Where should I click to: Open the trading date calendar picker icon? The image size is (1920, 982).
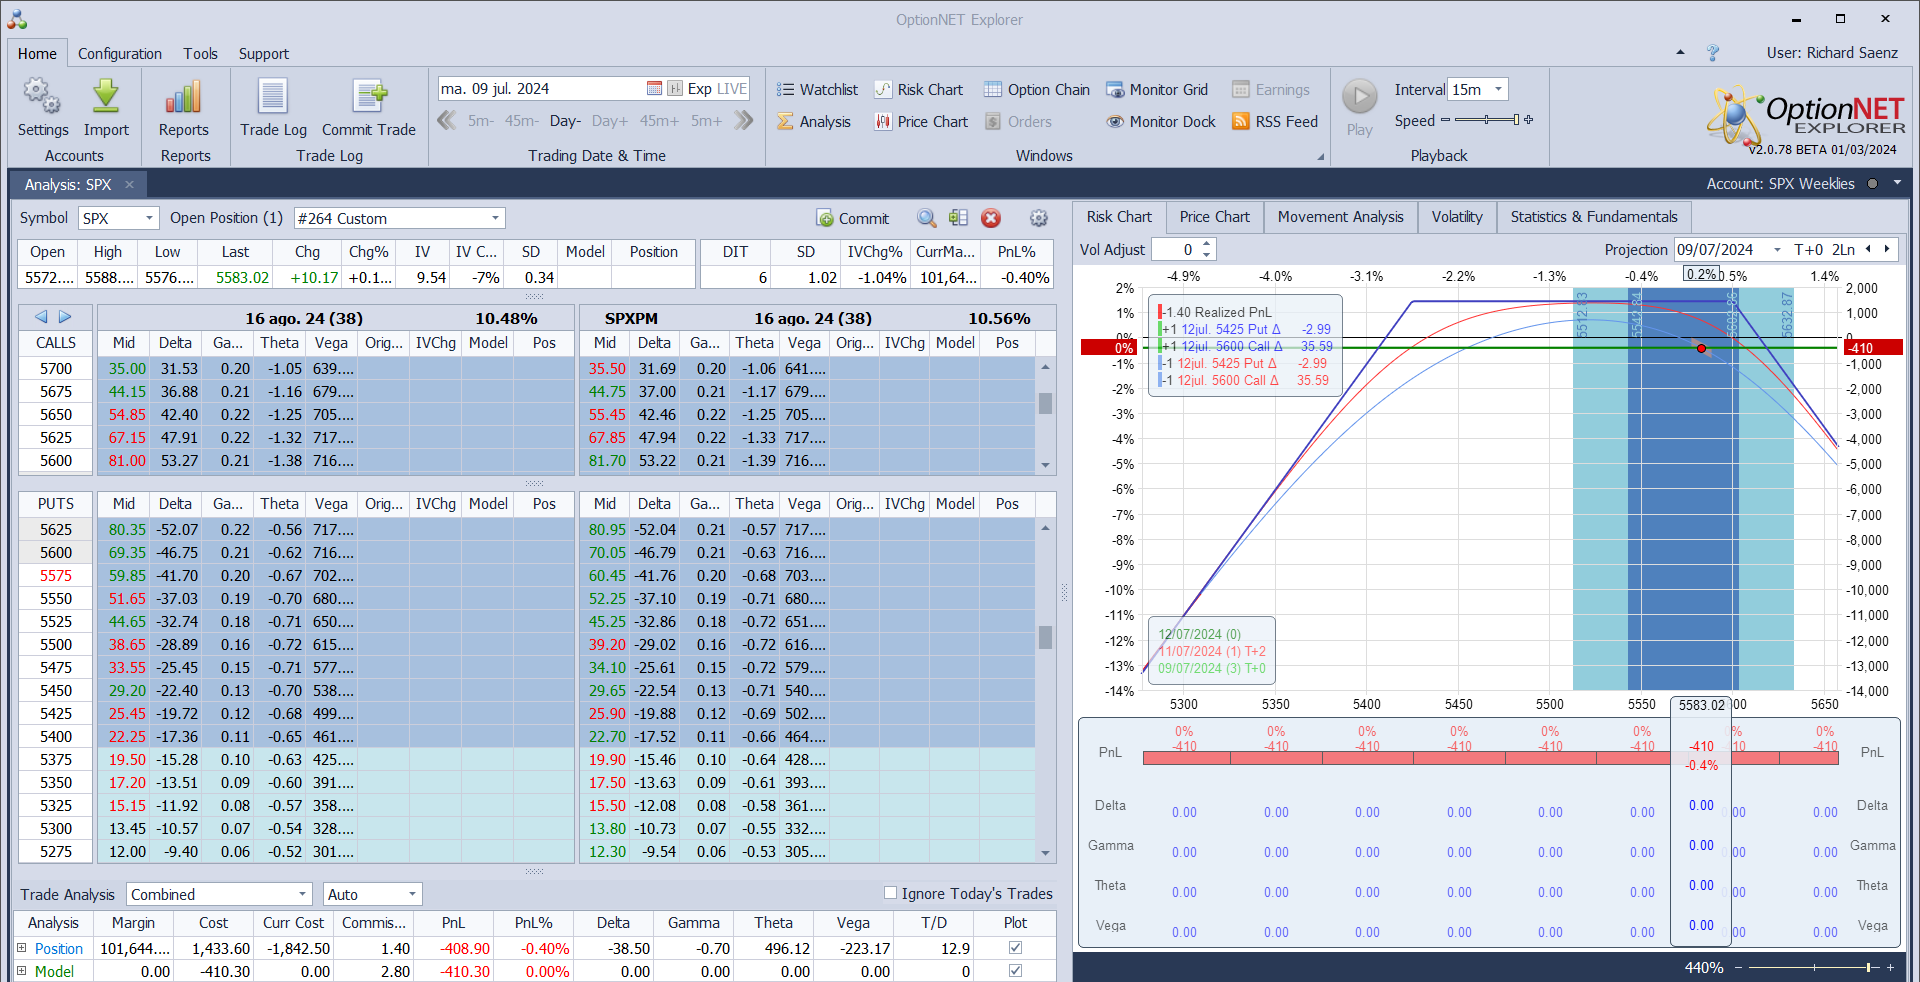[654, 89]
